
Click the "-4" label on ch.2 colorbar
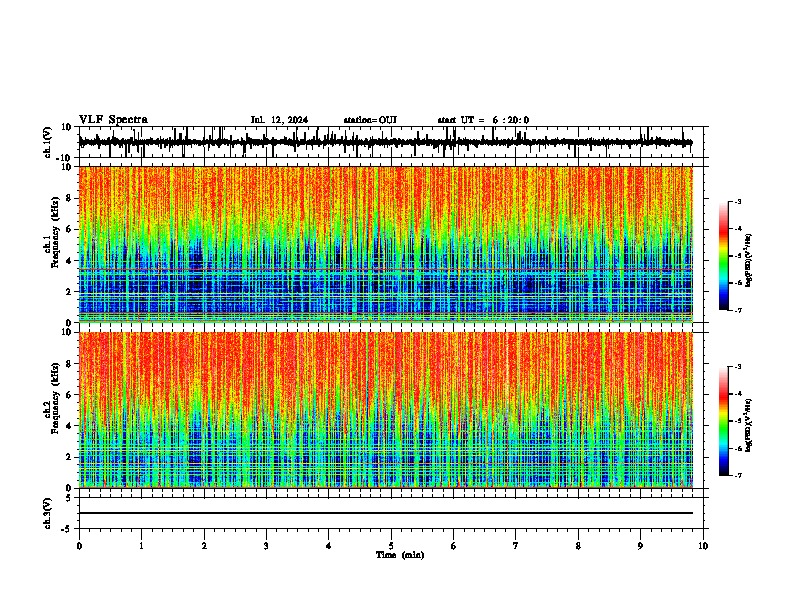(737, 394)
